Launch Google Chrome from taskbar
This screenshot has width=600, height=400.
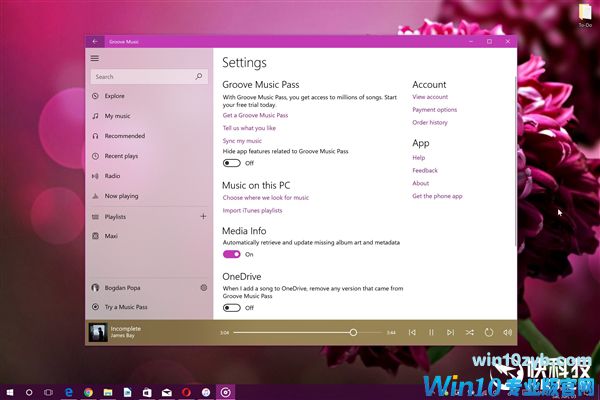tap(88, 392)
